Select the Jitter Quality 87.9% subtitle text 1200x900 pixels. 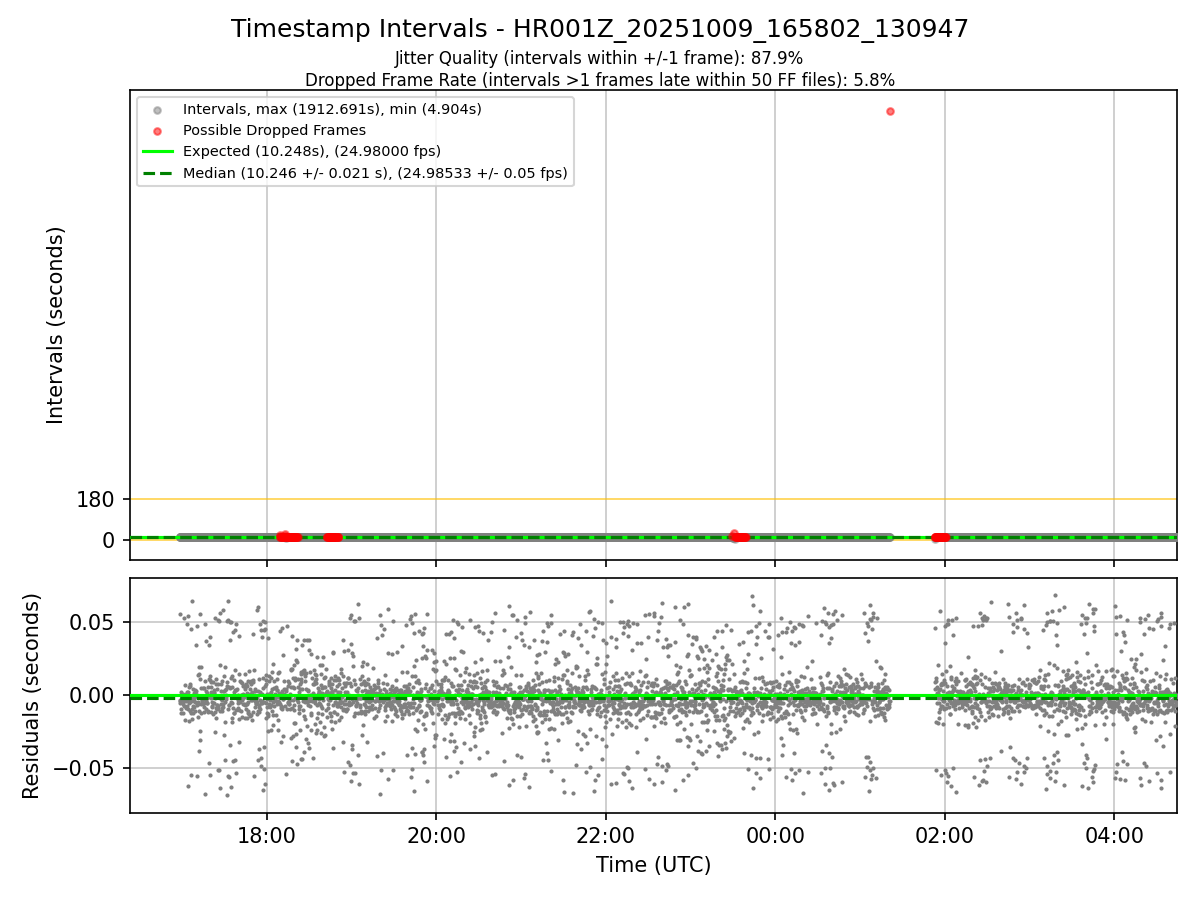click(x=599, y=59)
